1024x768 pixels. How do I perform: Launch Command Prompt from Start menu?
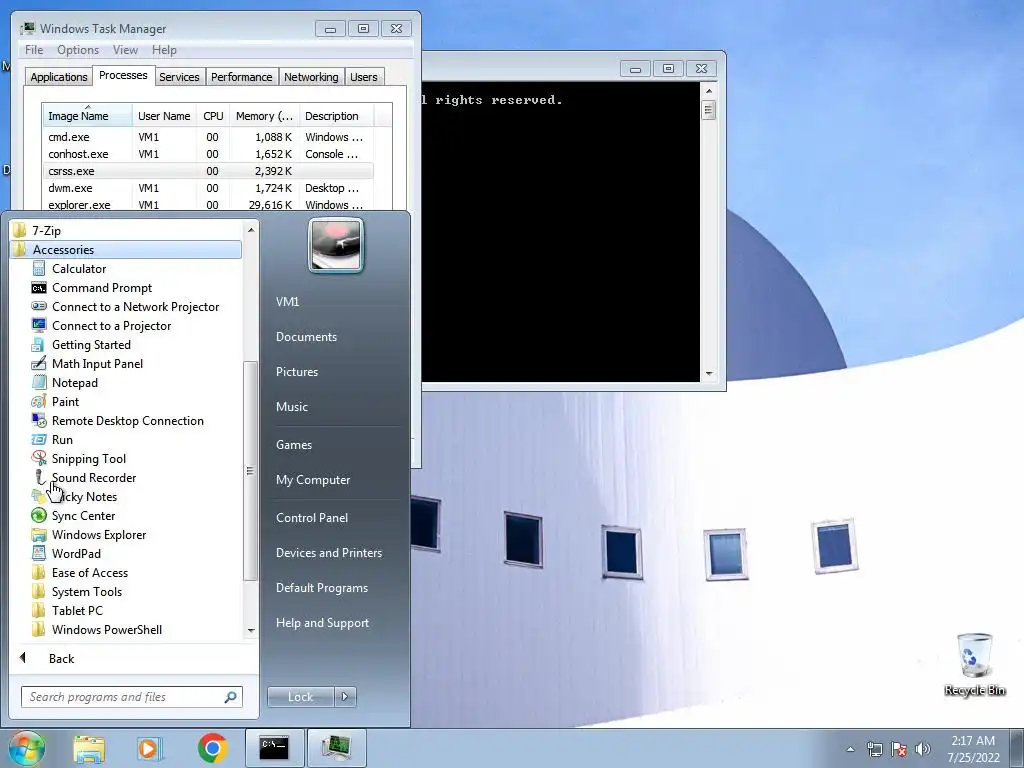[101, 287]
